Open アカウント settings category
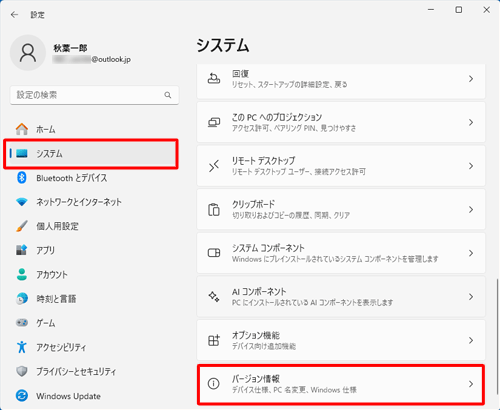The width and height of the screenshot is (500, 410). click(52, 275)
